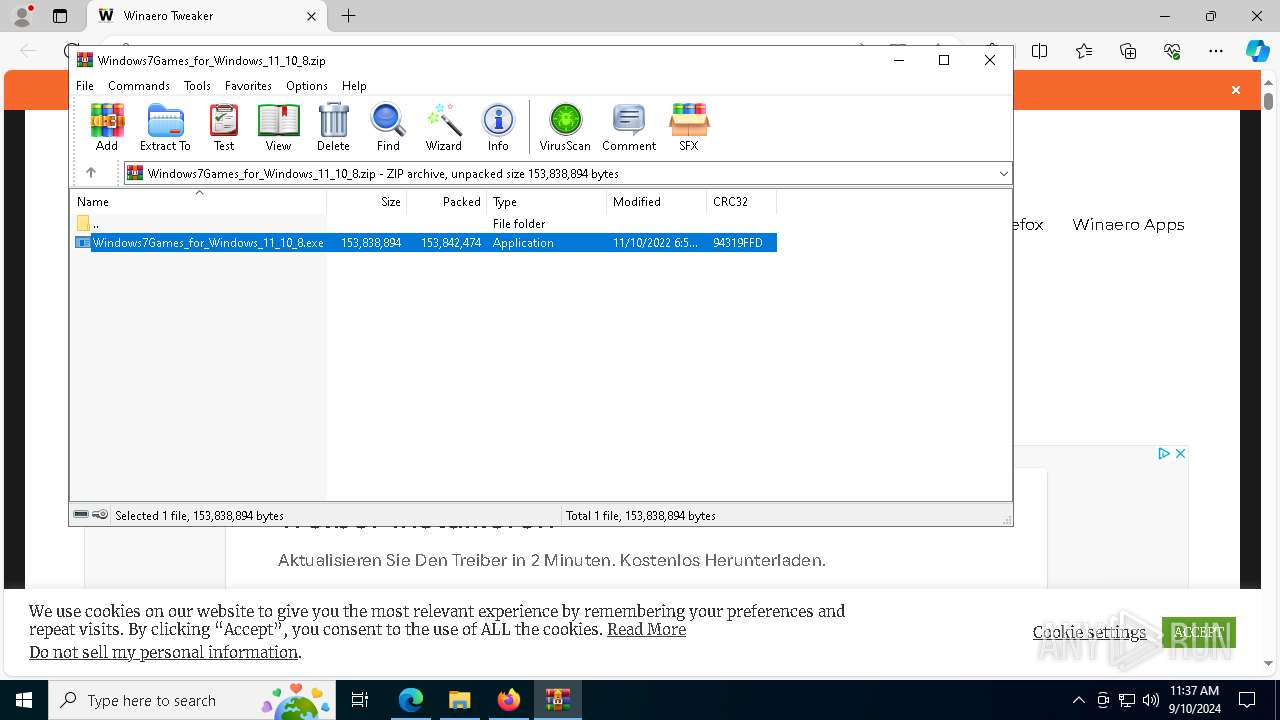Screen dimensions: 1280x720
Task: Open the archive Comment tool
Action: click(629, 127)
